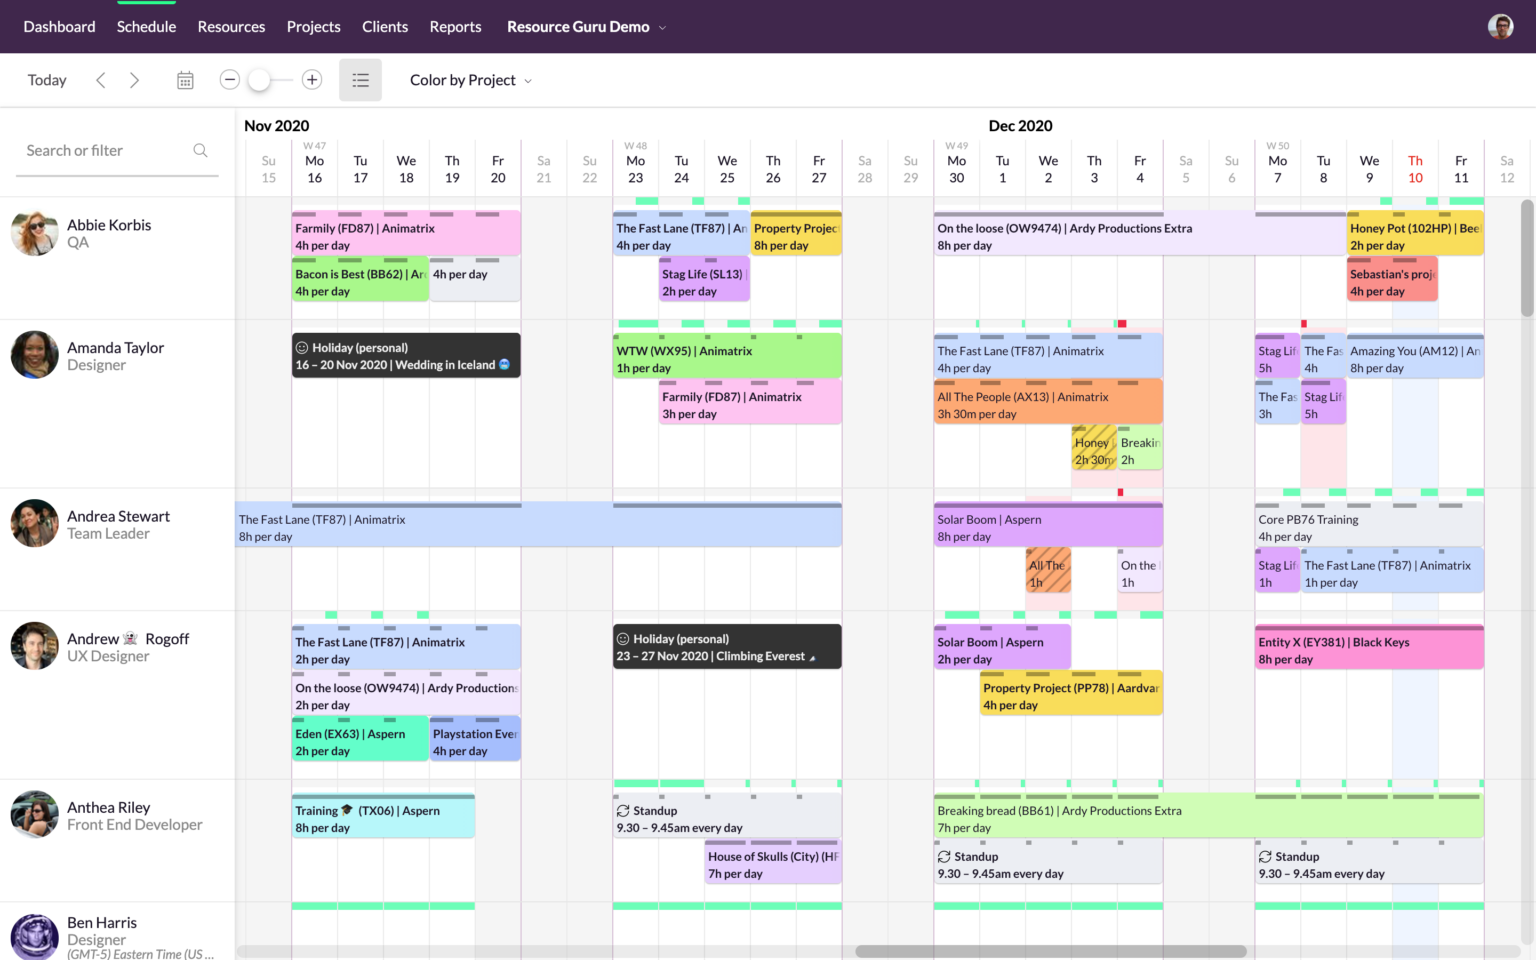The width and height of the screenshot is (1536, 960).
Task: Open your profile avatar in the top-right
Action: point(1501,26)
